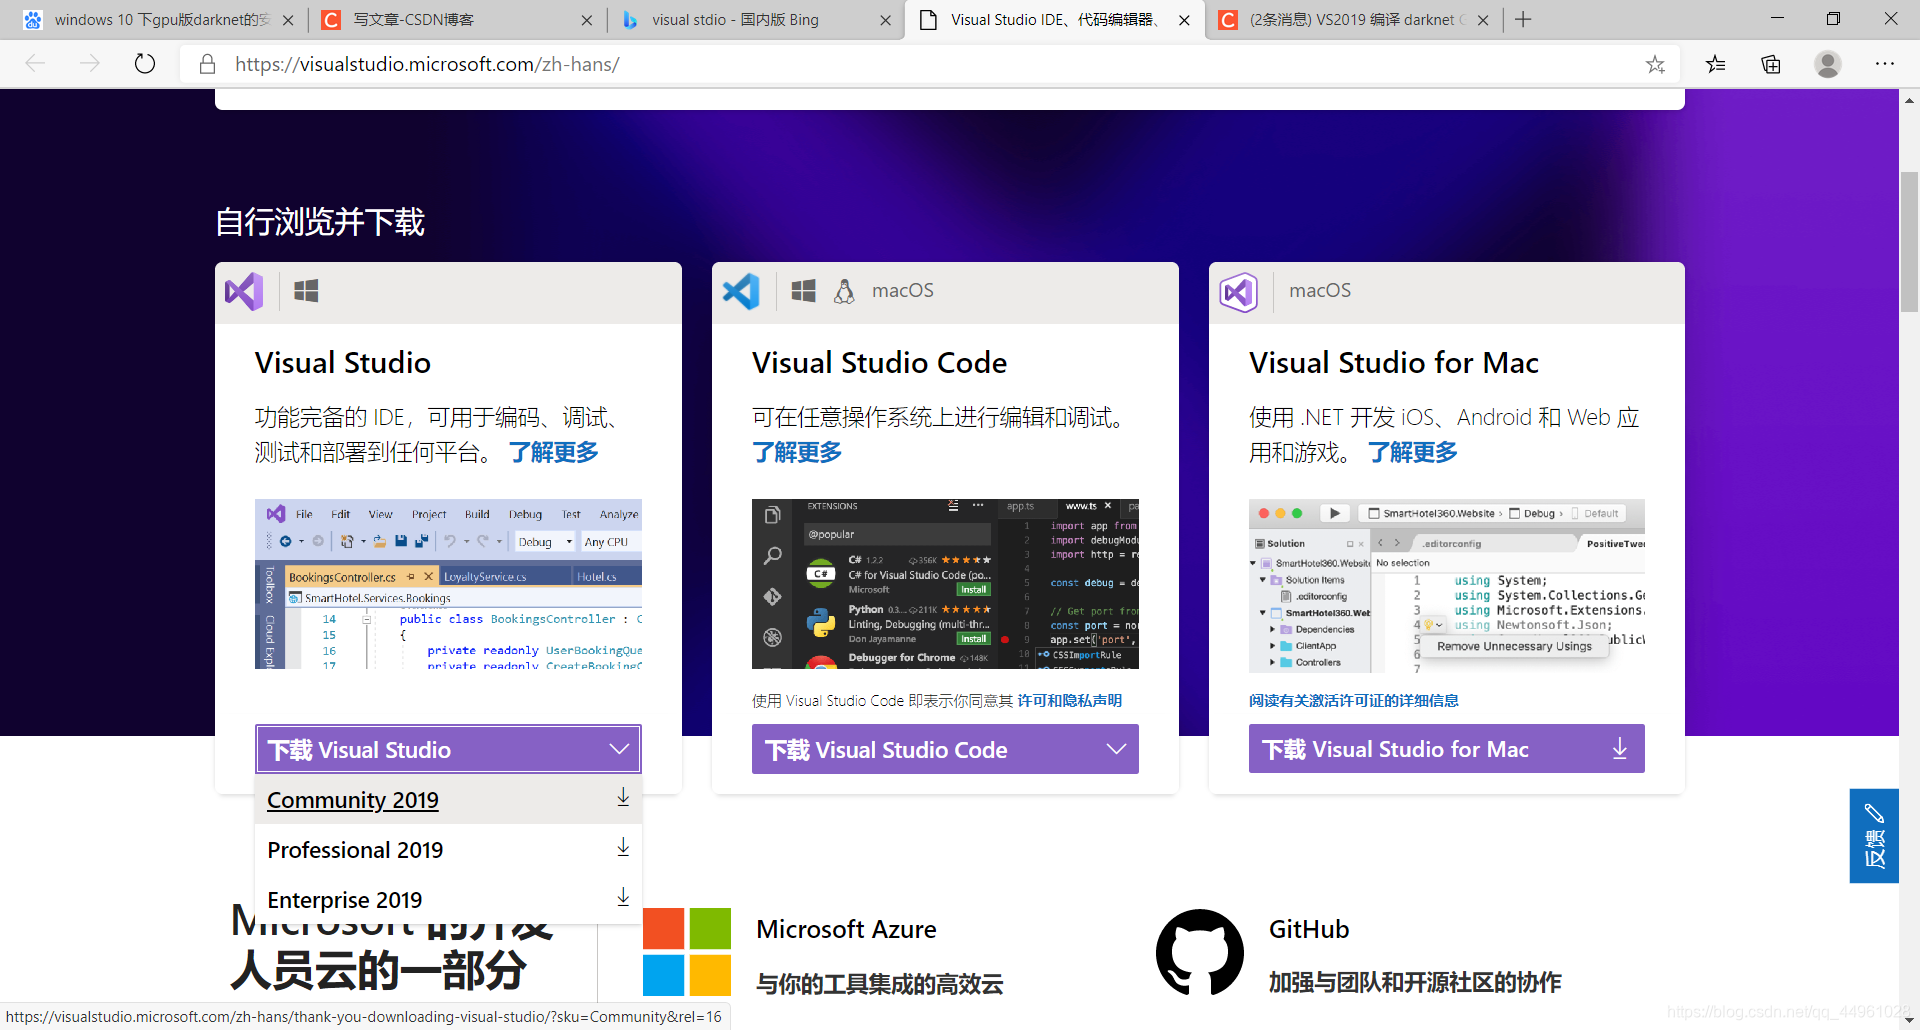1920x1030 pixels.
Task: Click the purple Visual Studio logo icon
Action: coord(245,291)
